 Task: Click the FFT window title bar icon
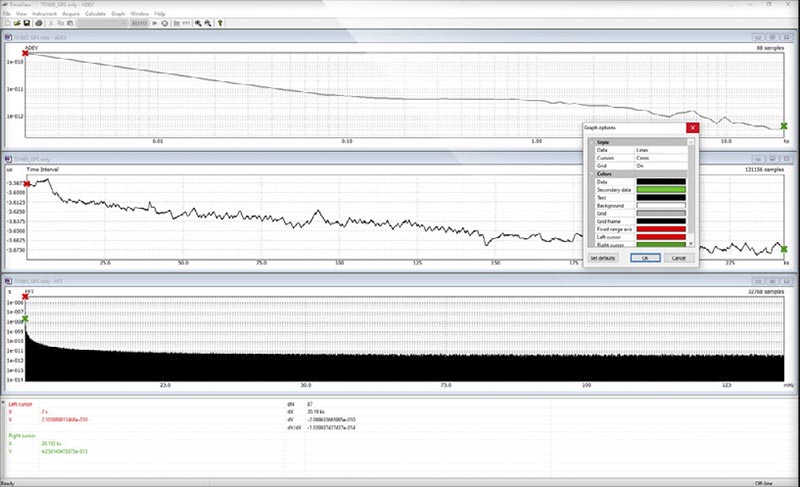click(x=8, y=281)
